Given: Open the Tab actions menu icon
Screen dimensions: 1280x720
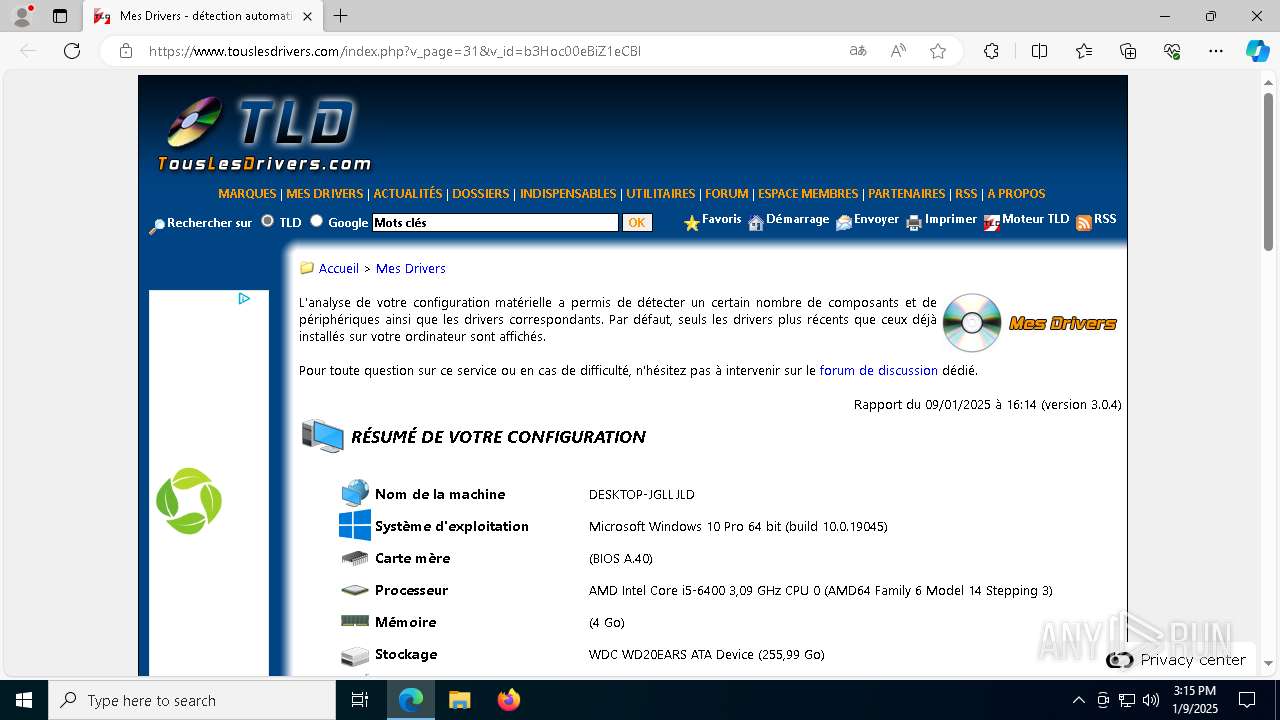Looking at the screenshot, I should point(60,16).
